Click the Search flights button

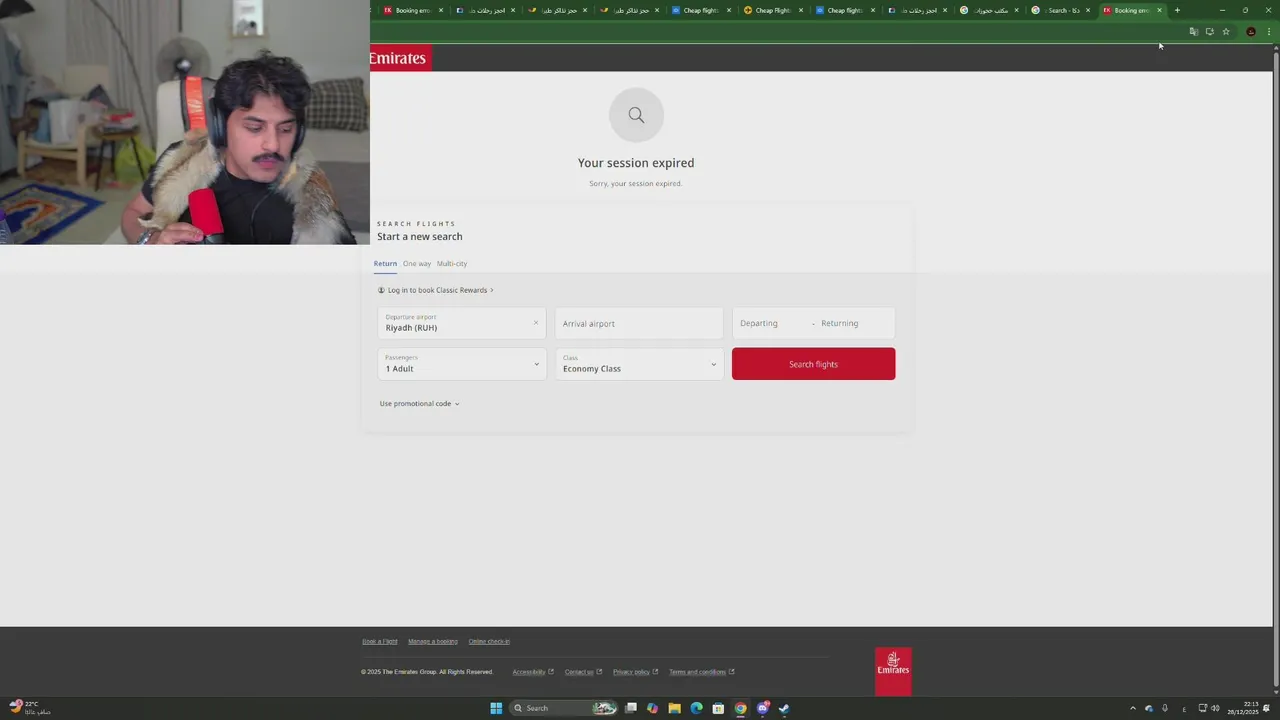(x=813, y=364)
